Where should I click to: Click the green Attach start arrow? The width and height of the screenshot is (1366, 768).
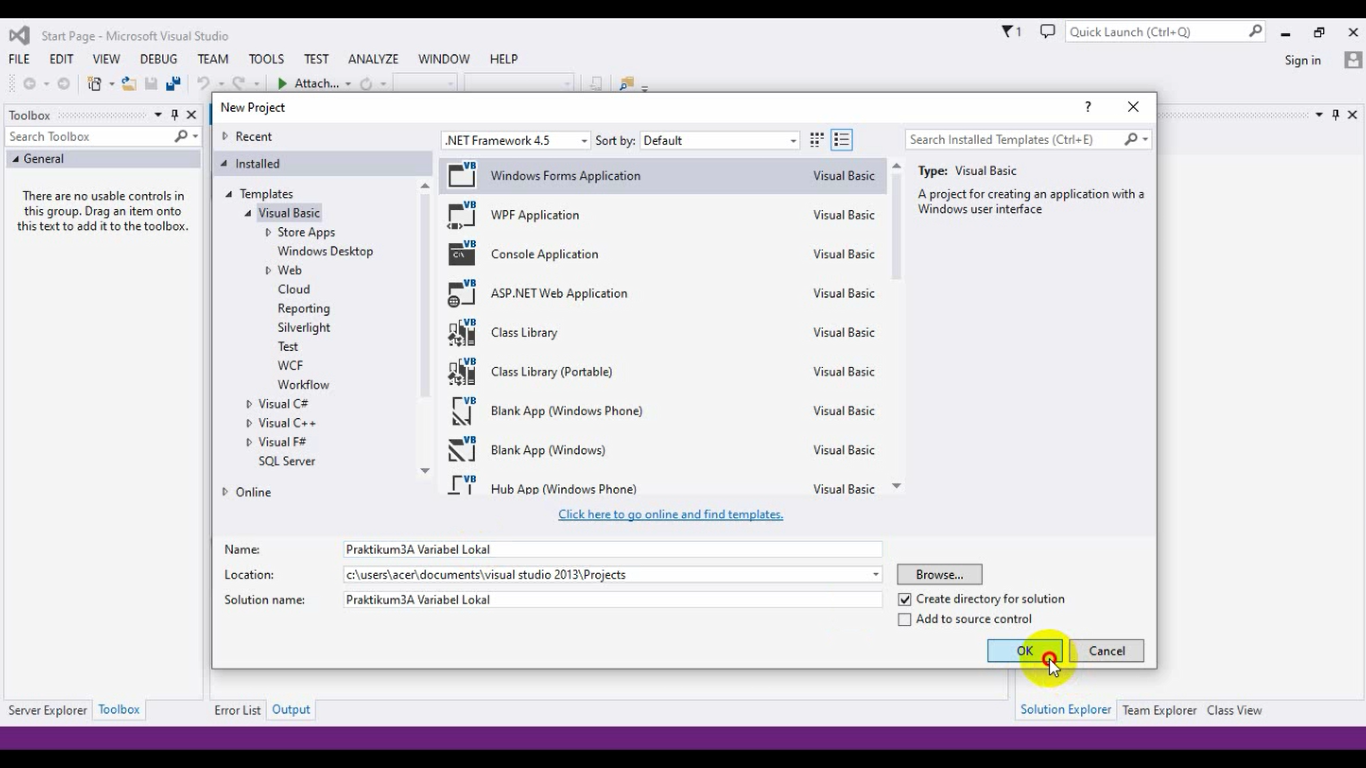[282, 84]
